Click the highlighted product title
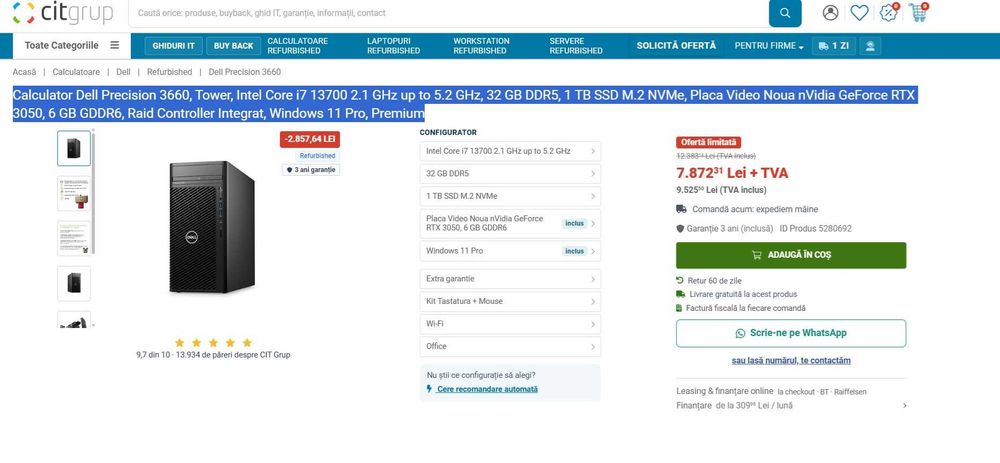The height and width of the screenshot is (463, 1000). (465, 105)
